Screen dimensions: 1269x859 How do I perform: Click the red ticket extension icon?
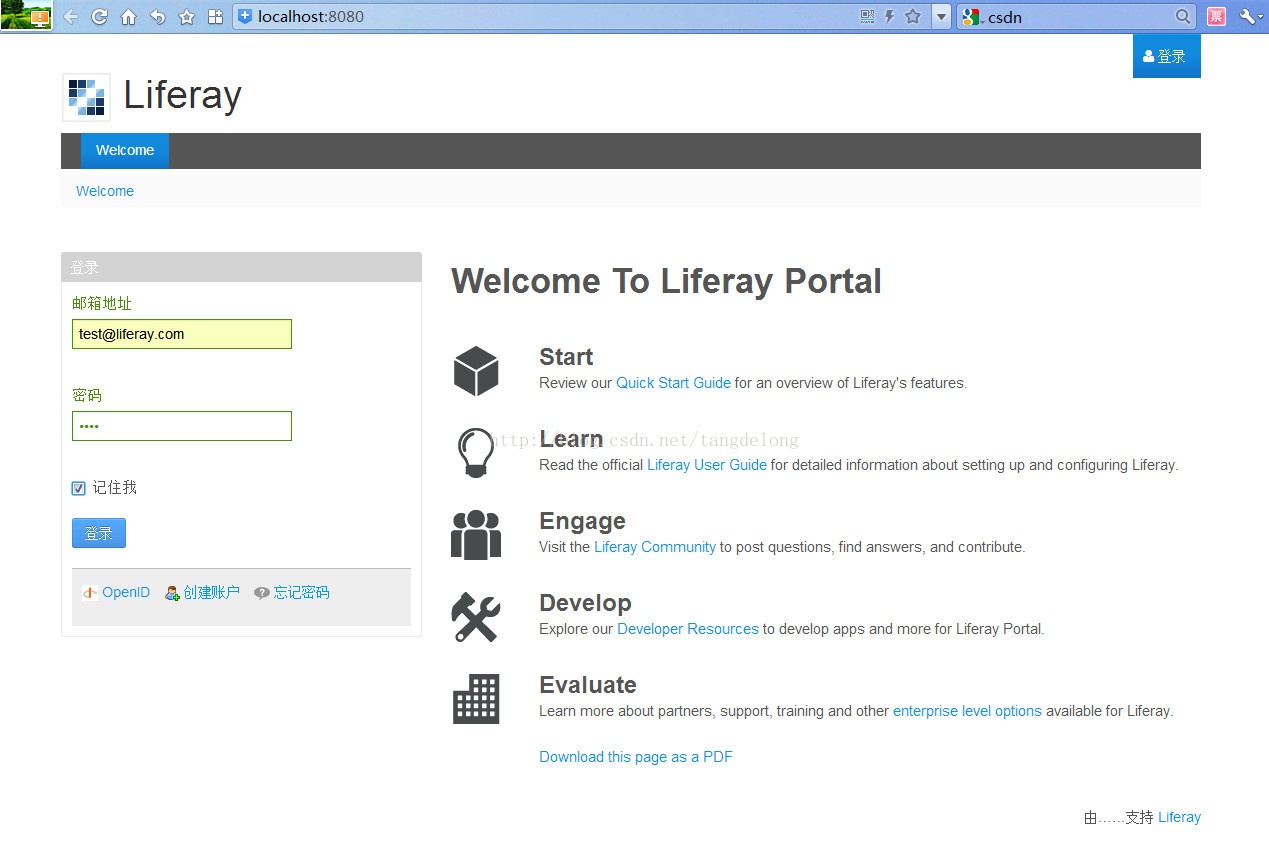pos(1216,16)
